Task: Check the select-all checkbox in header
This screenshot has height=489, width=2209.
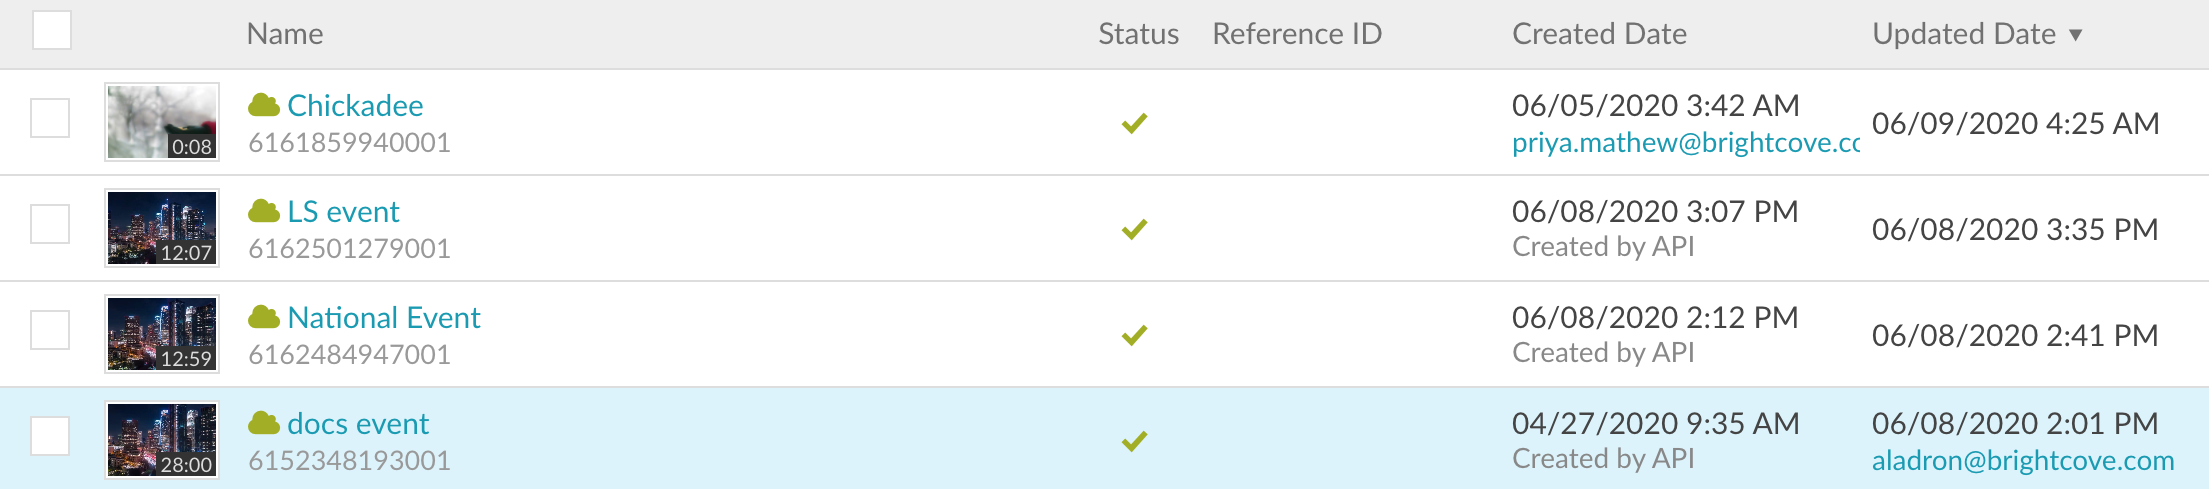Action: (x=52, y=30)
